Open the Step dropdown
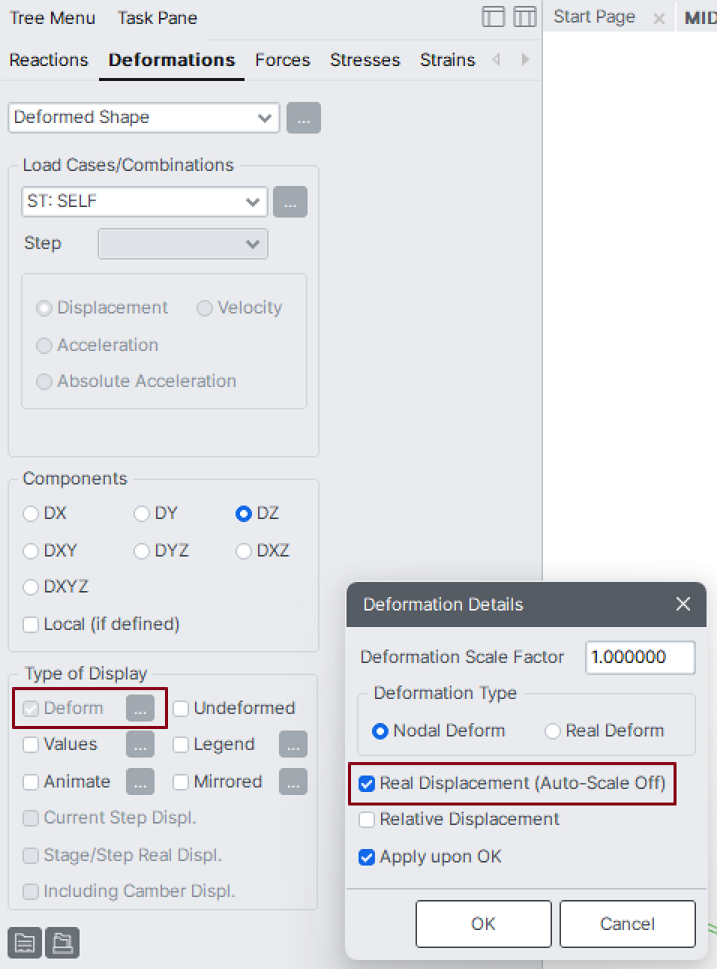The width and height of the screenshot is (717, 969). coord(182,244)
